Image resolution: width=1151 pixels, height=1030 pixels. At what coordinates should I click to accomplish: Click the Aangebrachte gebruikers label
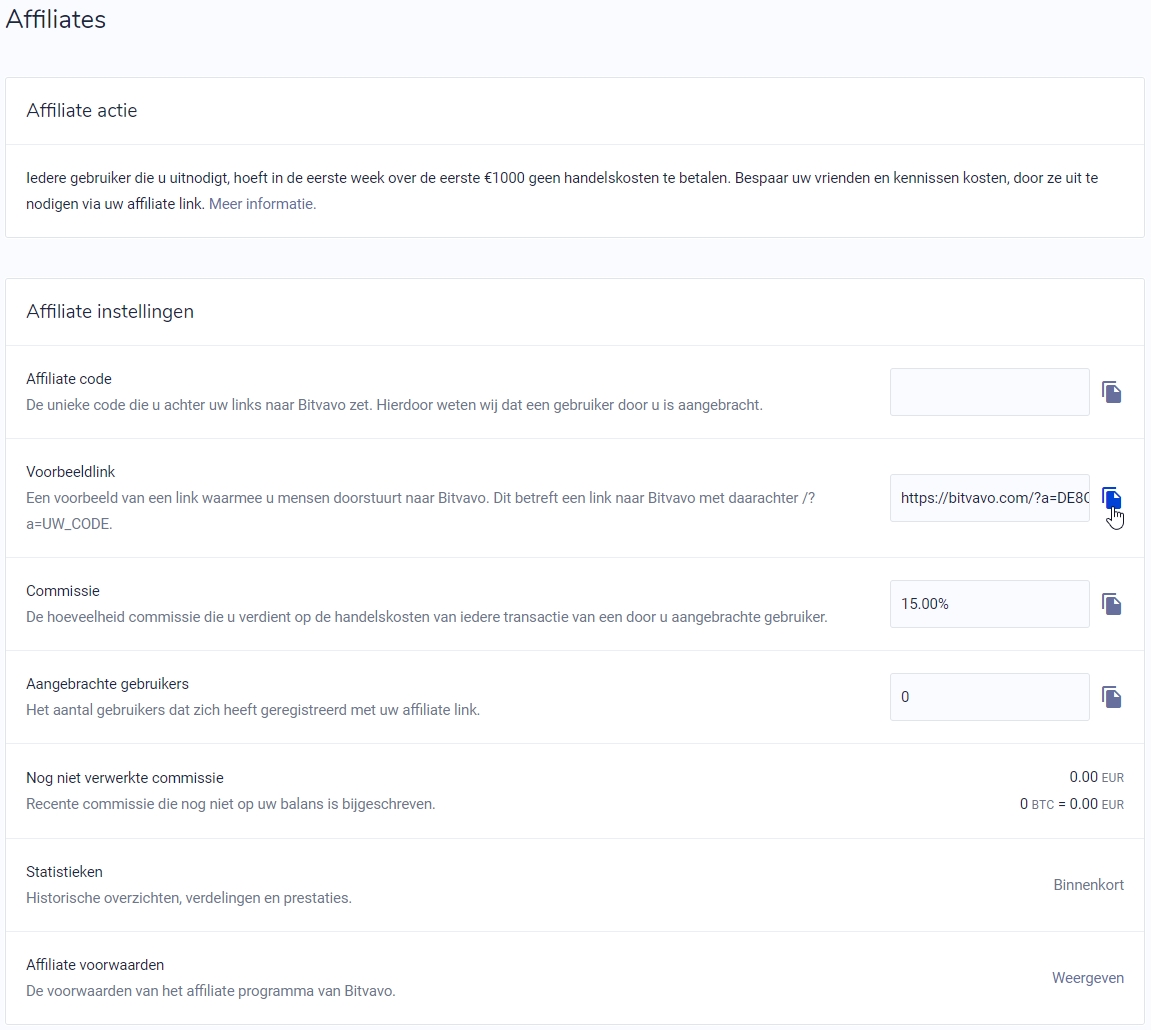pyautogui.click(x=107, y=684)
